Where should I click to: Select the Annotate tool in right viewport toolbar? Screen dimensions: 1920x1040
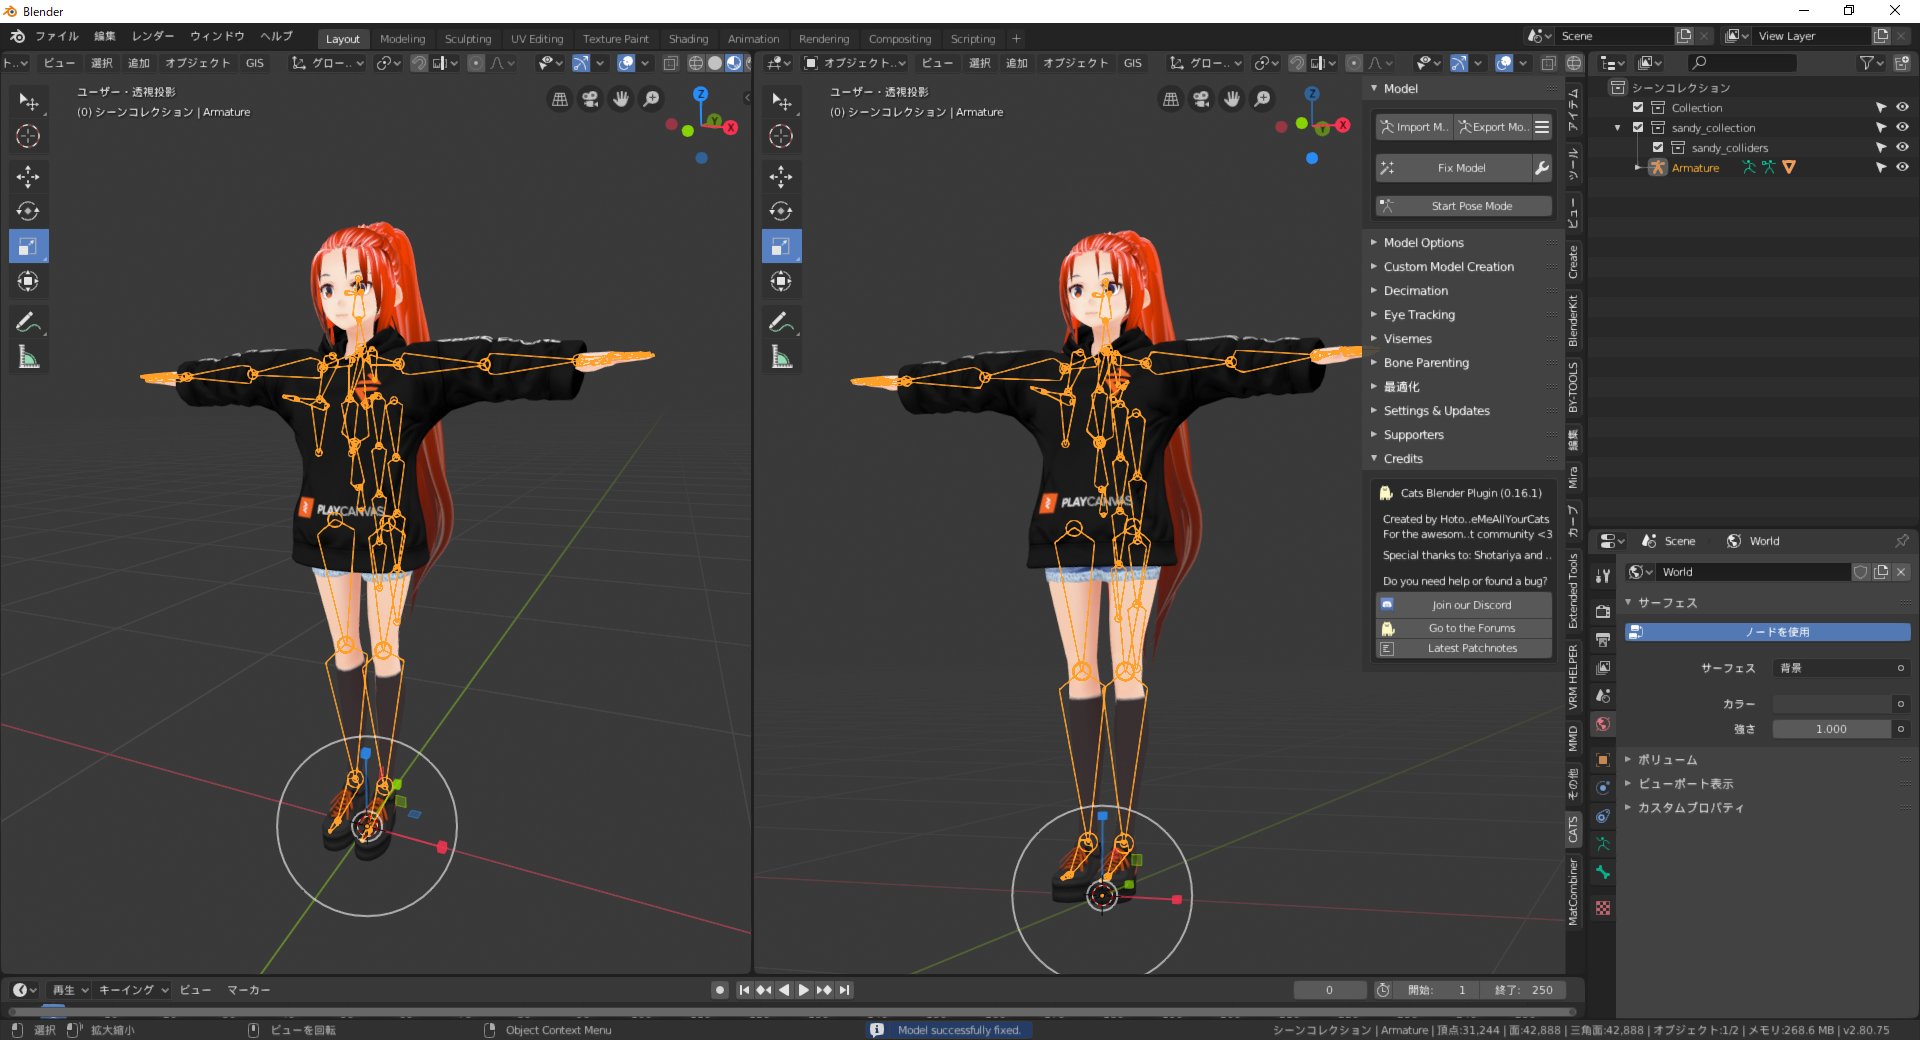pos(781,322)
